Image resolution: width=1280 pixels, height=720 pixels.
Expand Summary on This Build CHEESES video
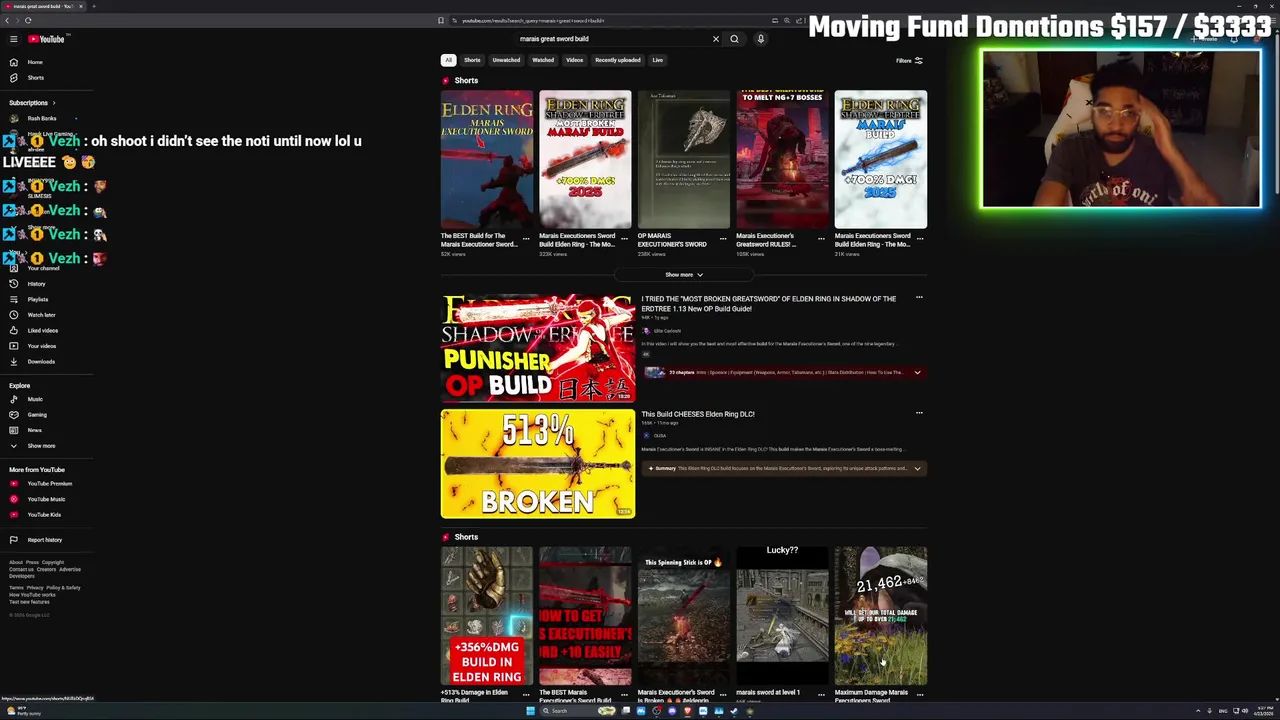click(917, 468)
